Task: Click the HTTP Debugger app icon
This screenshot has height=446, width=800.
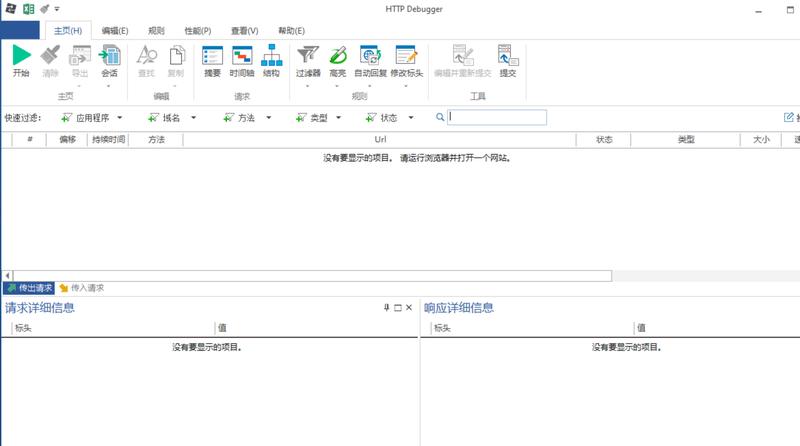Action: pos(10,9)
